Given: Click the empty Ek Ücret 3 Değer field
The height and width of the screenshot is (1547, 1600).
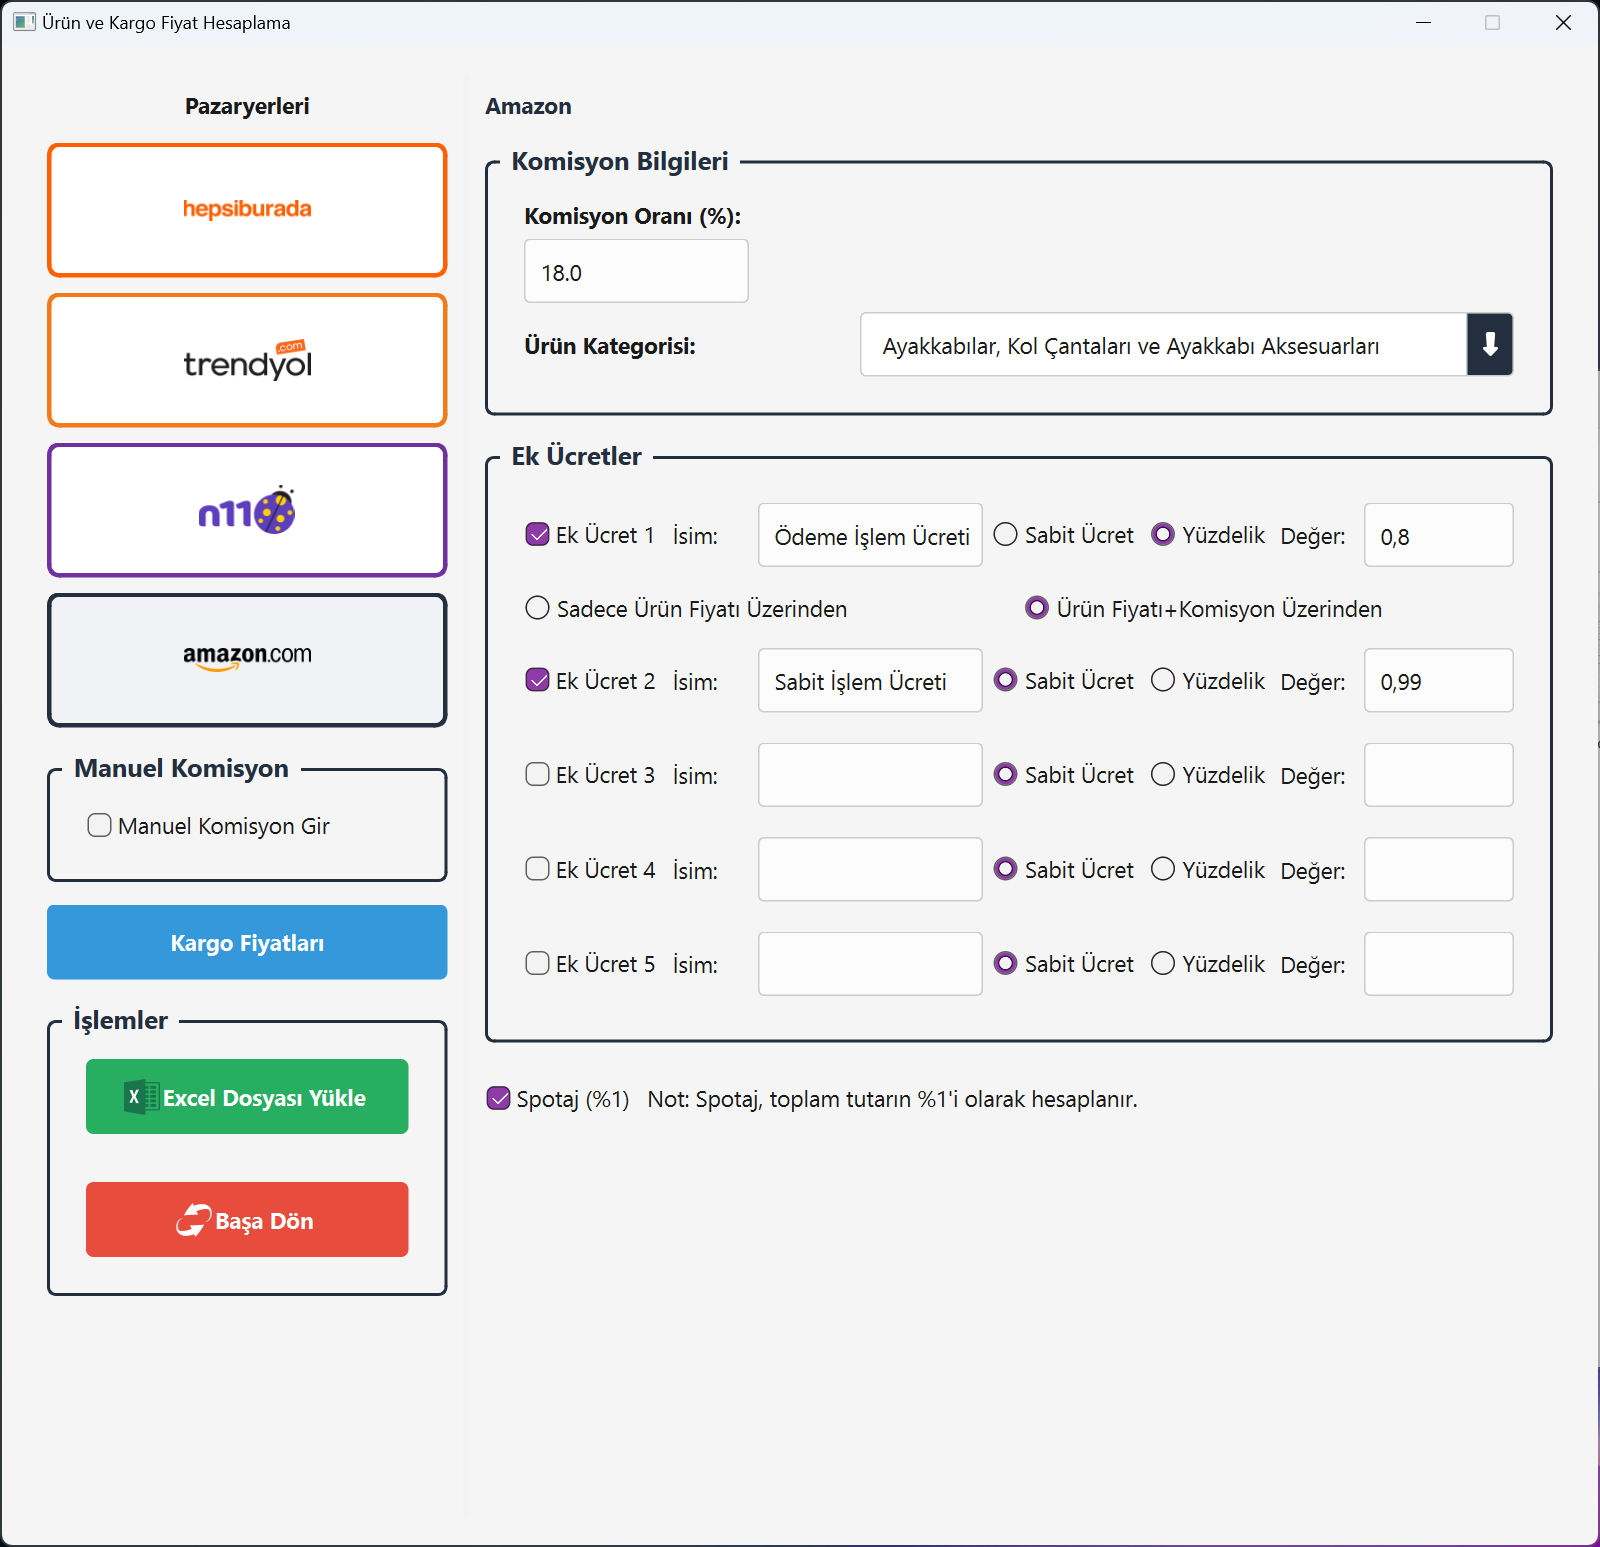Looking at the screenshot, I should coord(1438,775).
